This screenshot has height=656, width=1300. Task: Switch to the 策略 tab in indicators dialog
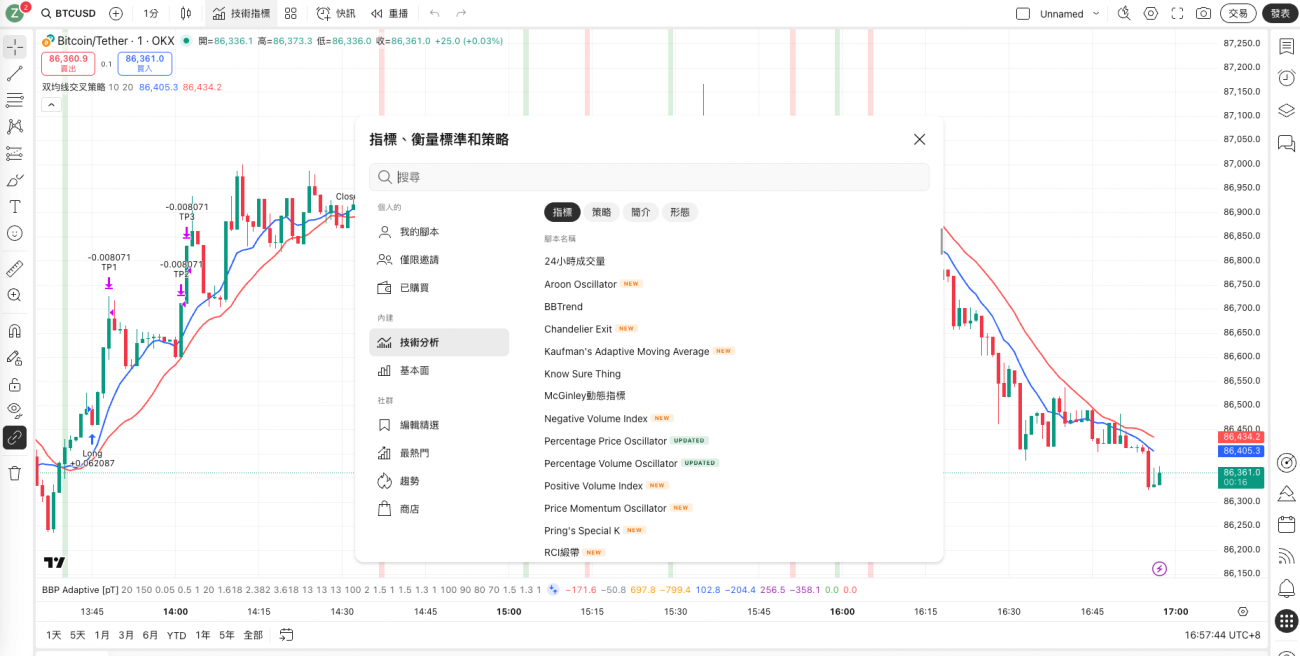pos(601,212)
